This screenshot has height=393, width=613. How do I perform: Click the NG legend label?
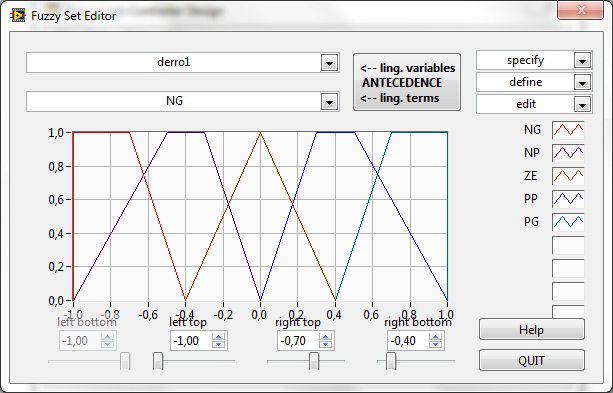point(532,130)
